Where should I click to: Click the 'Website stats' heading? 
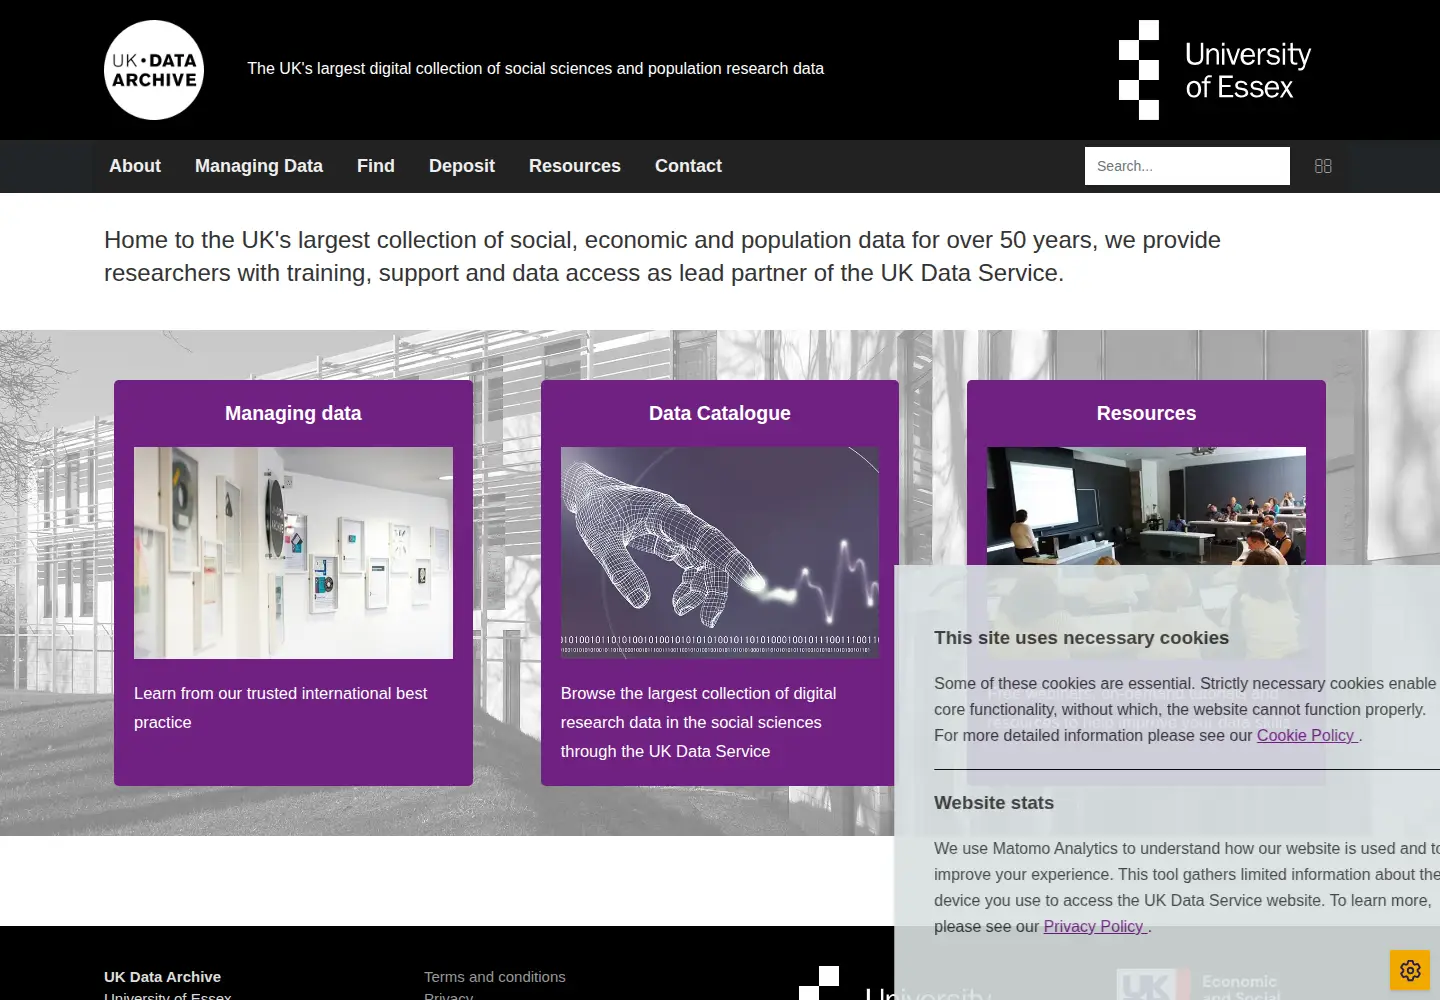click(994, 803)
